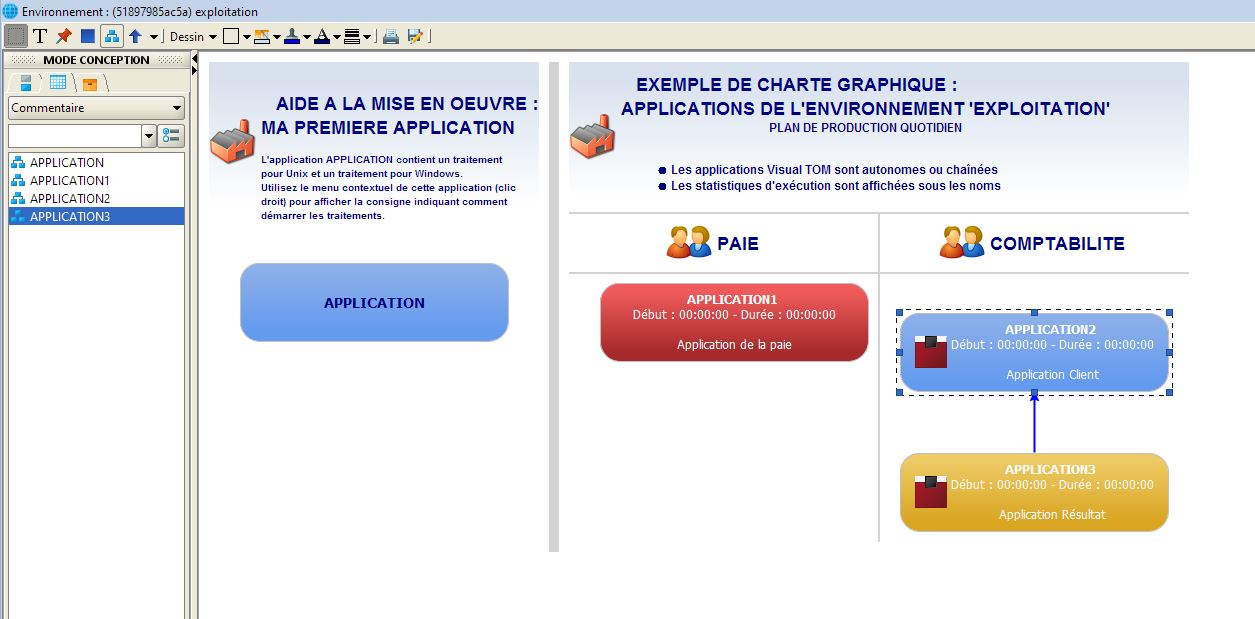Apply the fill color tool
The height and width of the screenshot is (619, 1255).
(262, 36)
